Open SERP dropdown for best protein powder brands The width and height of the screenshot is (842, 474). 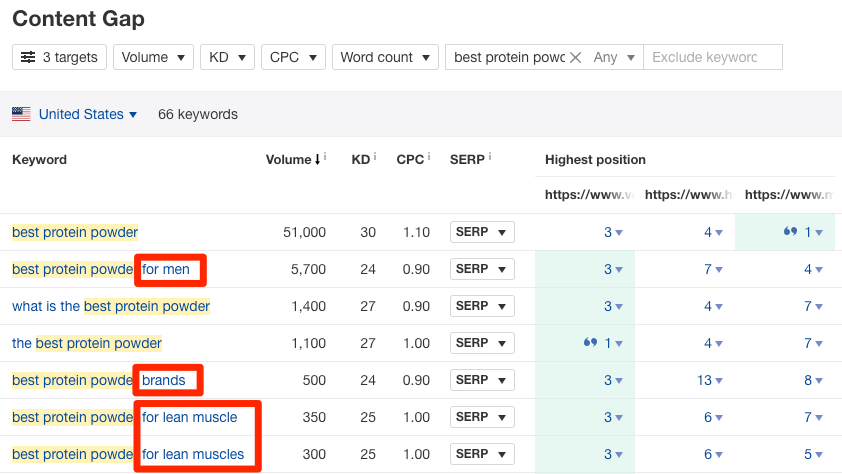[x=482, y=380]
